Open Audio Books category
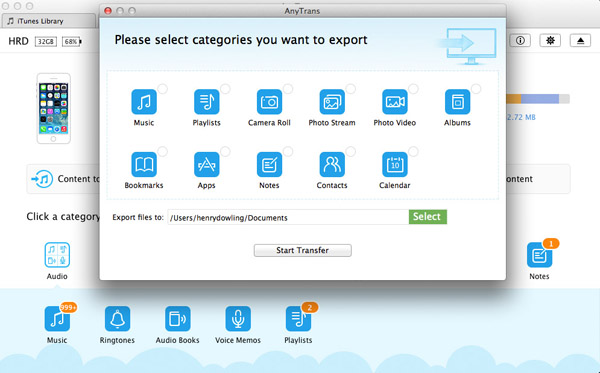The width and height of the screenshot is (600, 373). [x=178, y=318]
